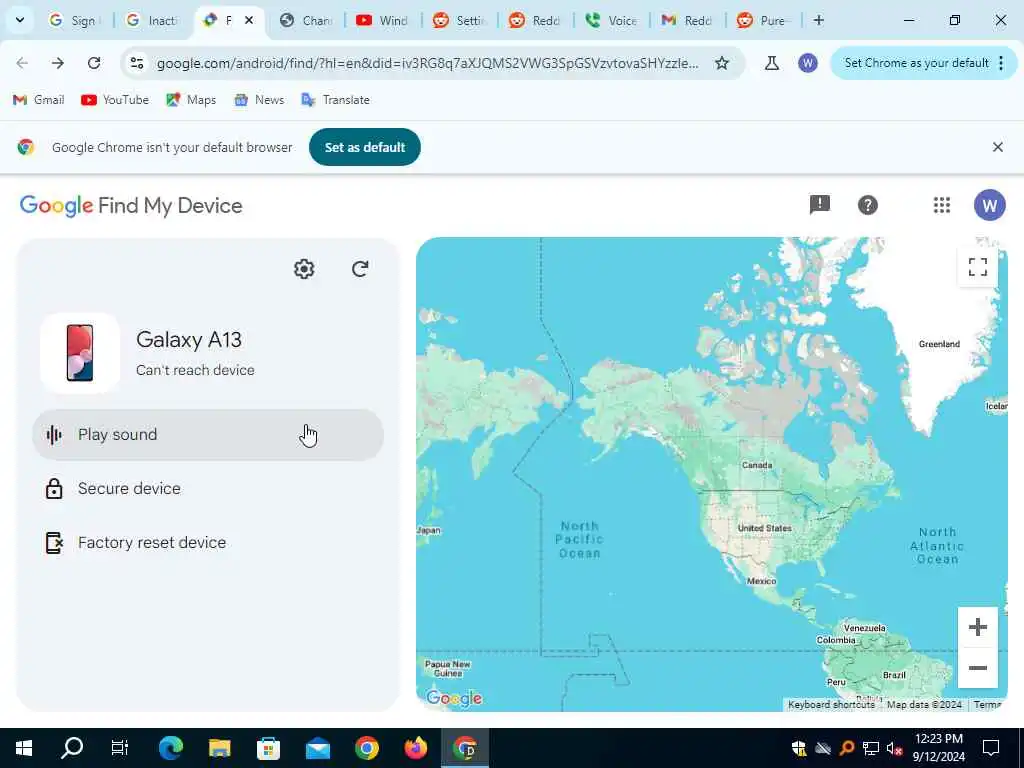This screenshot has width=1024, height=768.
Task: Open the Translate bookmark
Action: [x=335, y=100]
